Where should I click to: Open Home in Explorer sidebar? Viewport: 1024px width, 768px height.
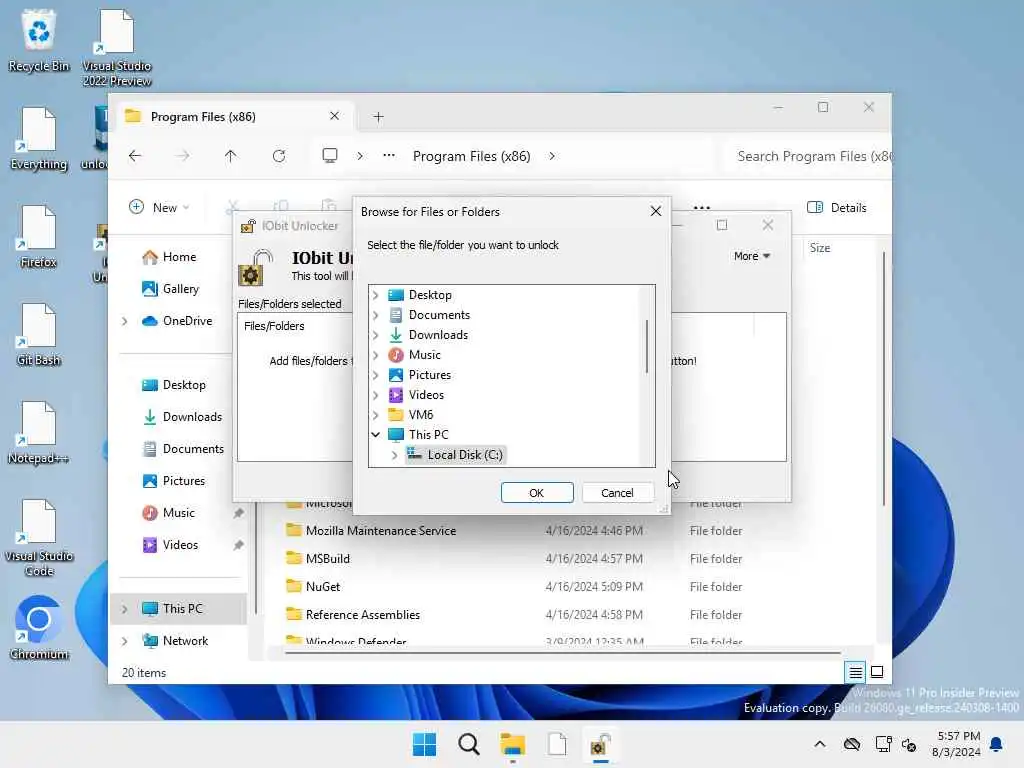pyautogui.click(x=169, y=257)
